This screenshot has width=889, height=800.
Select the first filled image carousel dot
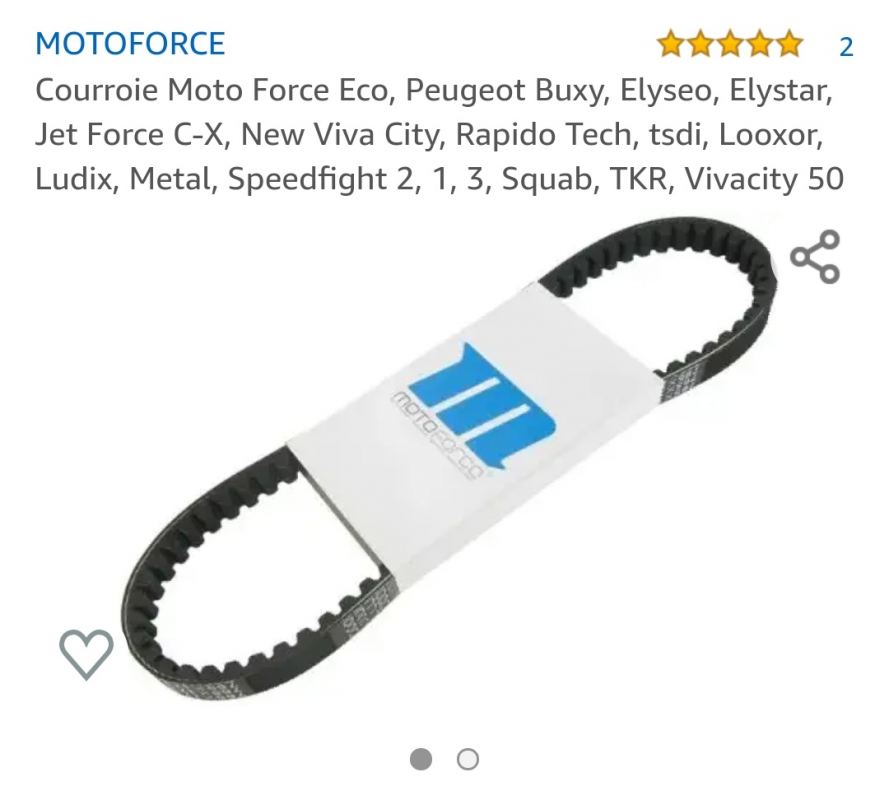(421, 759)
